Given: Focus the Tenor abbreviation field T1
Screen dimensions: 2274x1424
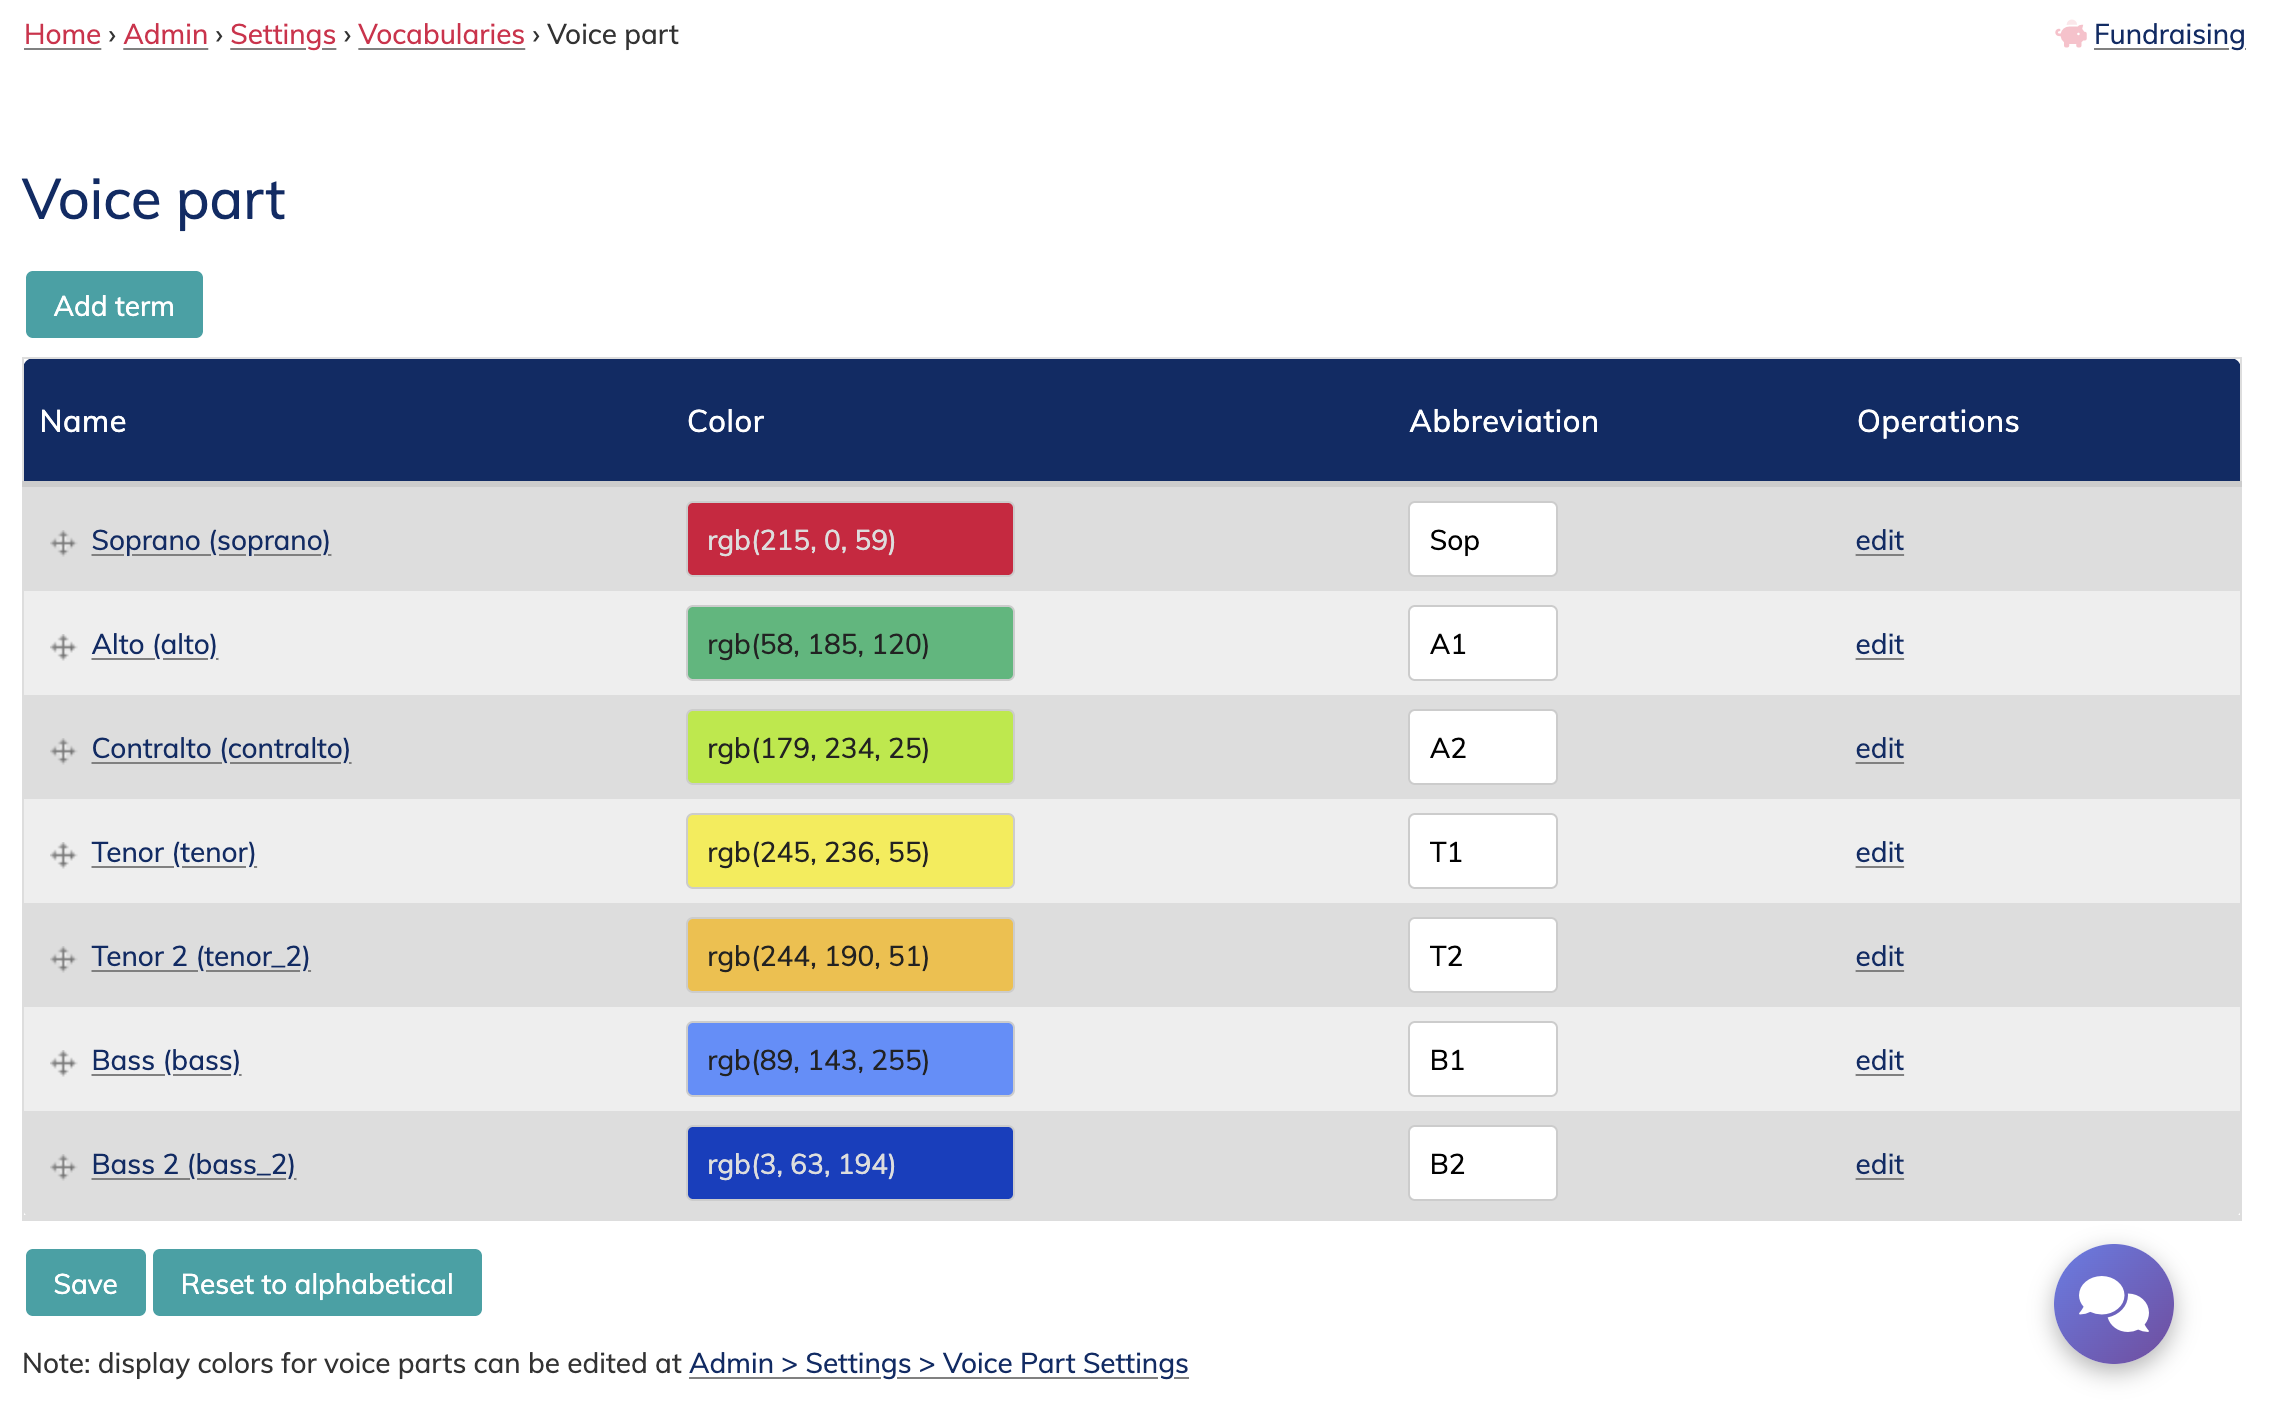Looking at the screenshot, I should click(x=1482, y=852).
